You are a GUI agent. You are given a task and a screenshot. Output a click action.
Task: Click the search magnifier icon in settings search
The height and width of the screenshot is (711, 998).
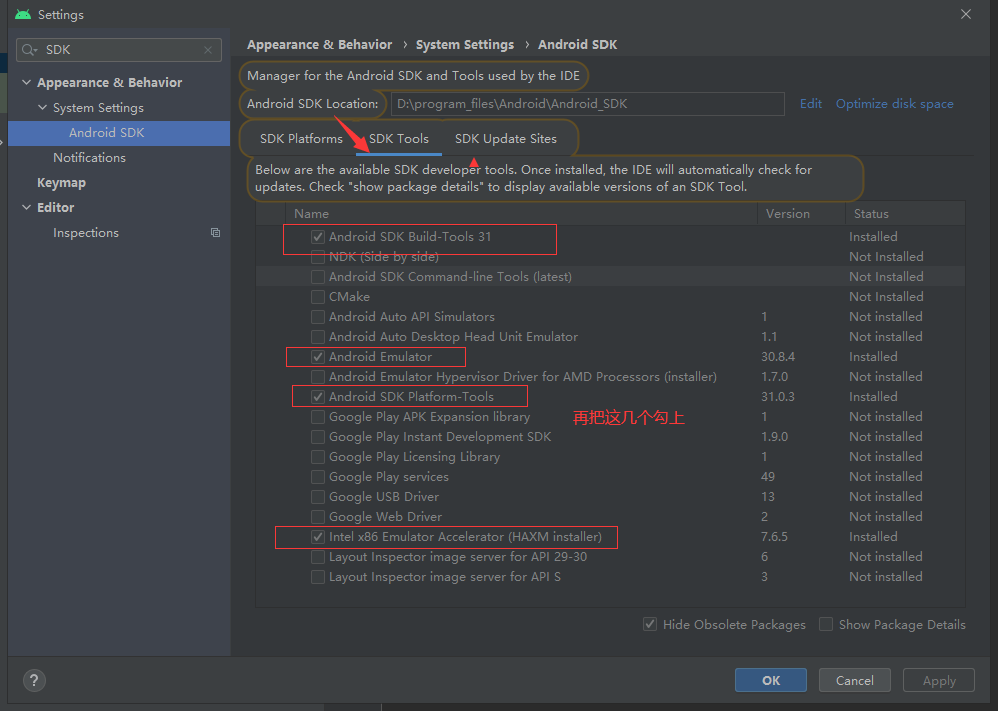coord(28,50)
